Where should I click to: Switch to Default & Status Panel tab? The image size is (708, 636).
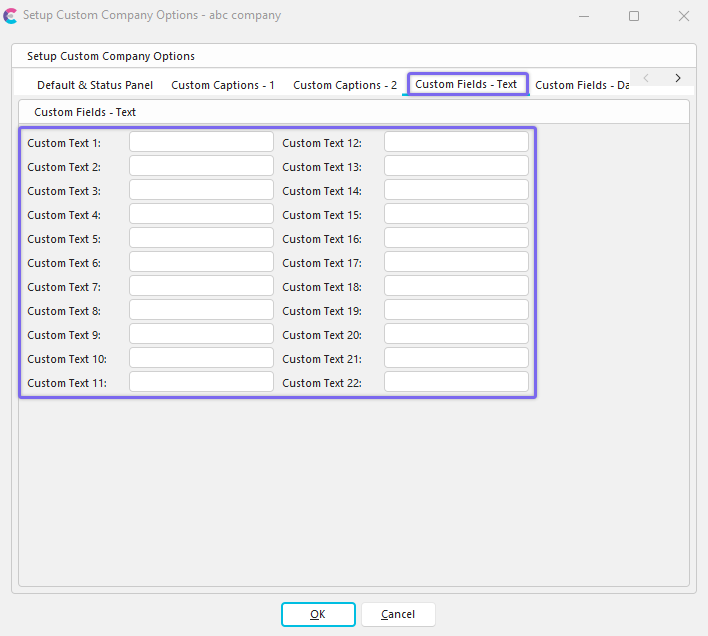pos(95,85)
